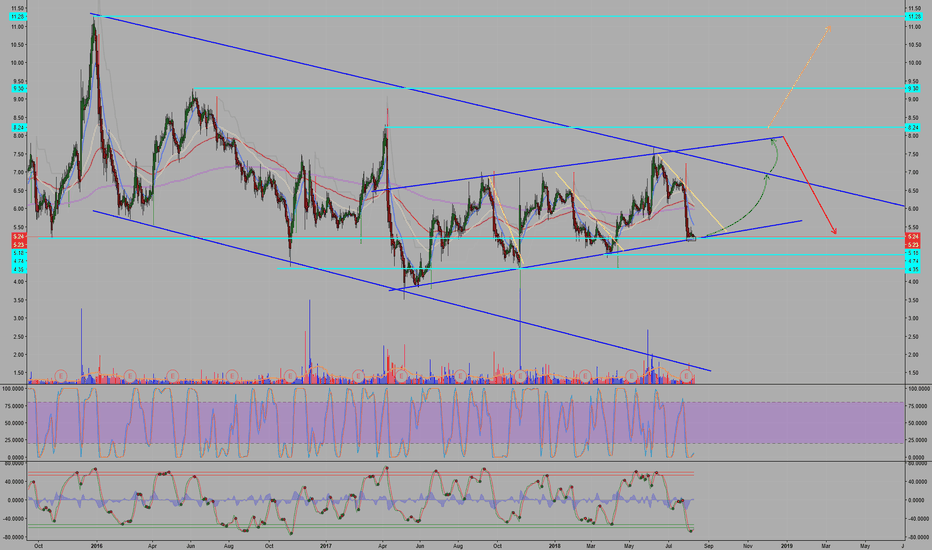The width and height of the screenshot is (932, 550).
Task: Click the 2018 label on the time axis
Action: (555, 545)
